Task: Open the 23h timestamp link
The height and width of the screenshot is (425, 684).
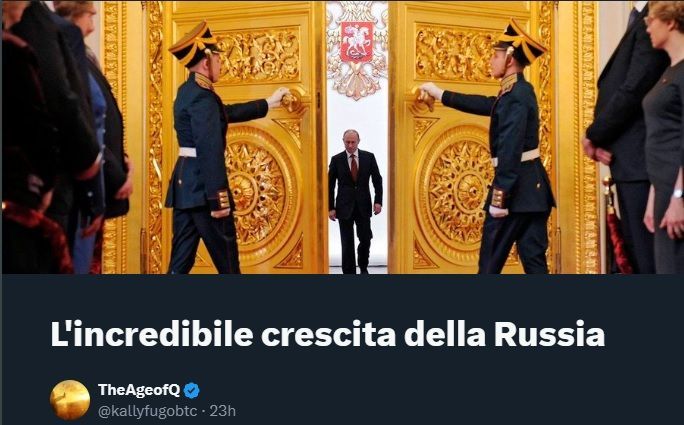Action: tap(223, 411)
